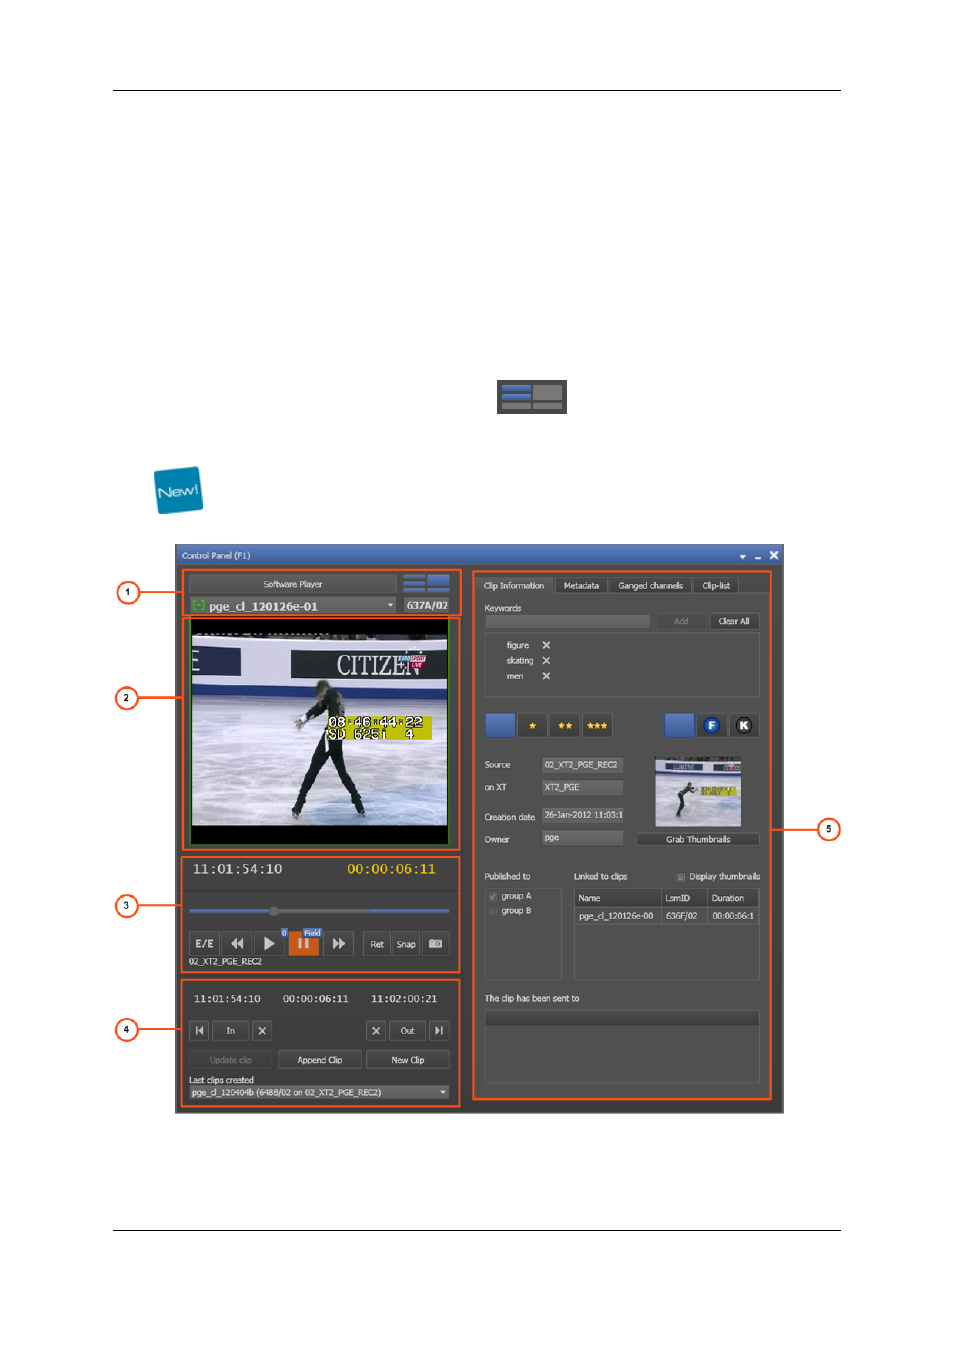This screenshot has height=1349, width=954.
Task: Click the Creation date field
Action: point(582,815)
